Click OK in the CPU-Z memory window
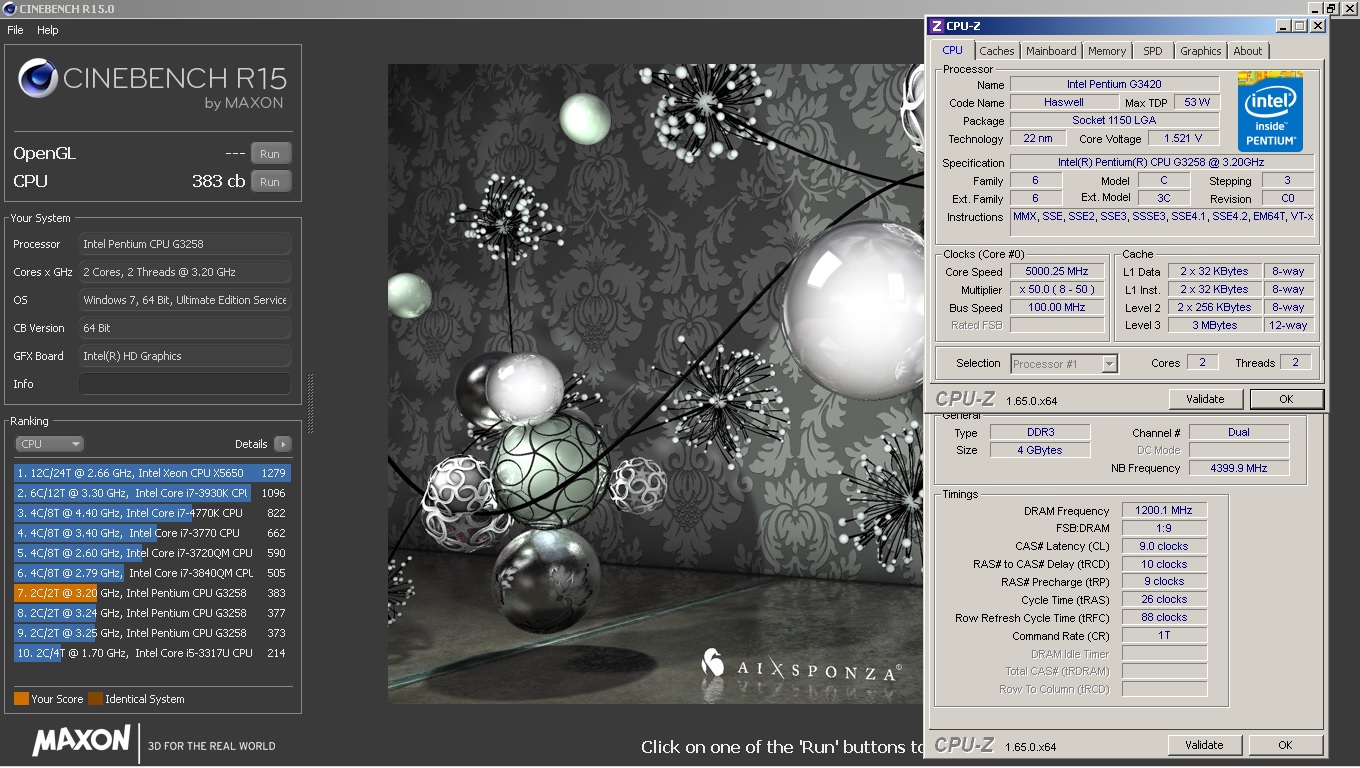1360x768 pixels. coord(1285,745)
